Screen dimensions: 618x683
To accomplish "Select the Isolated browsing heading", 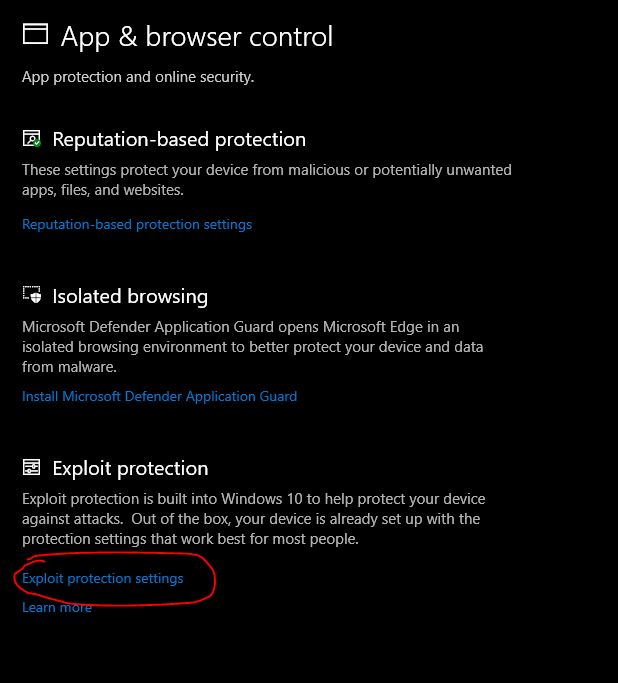I will [130, 297].
